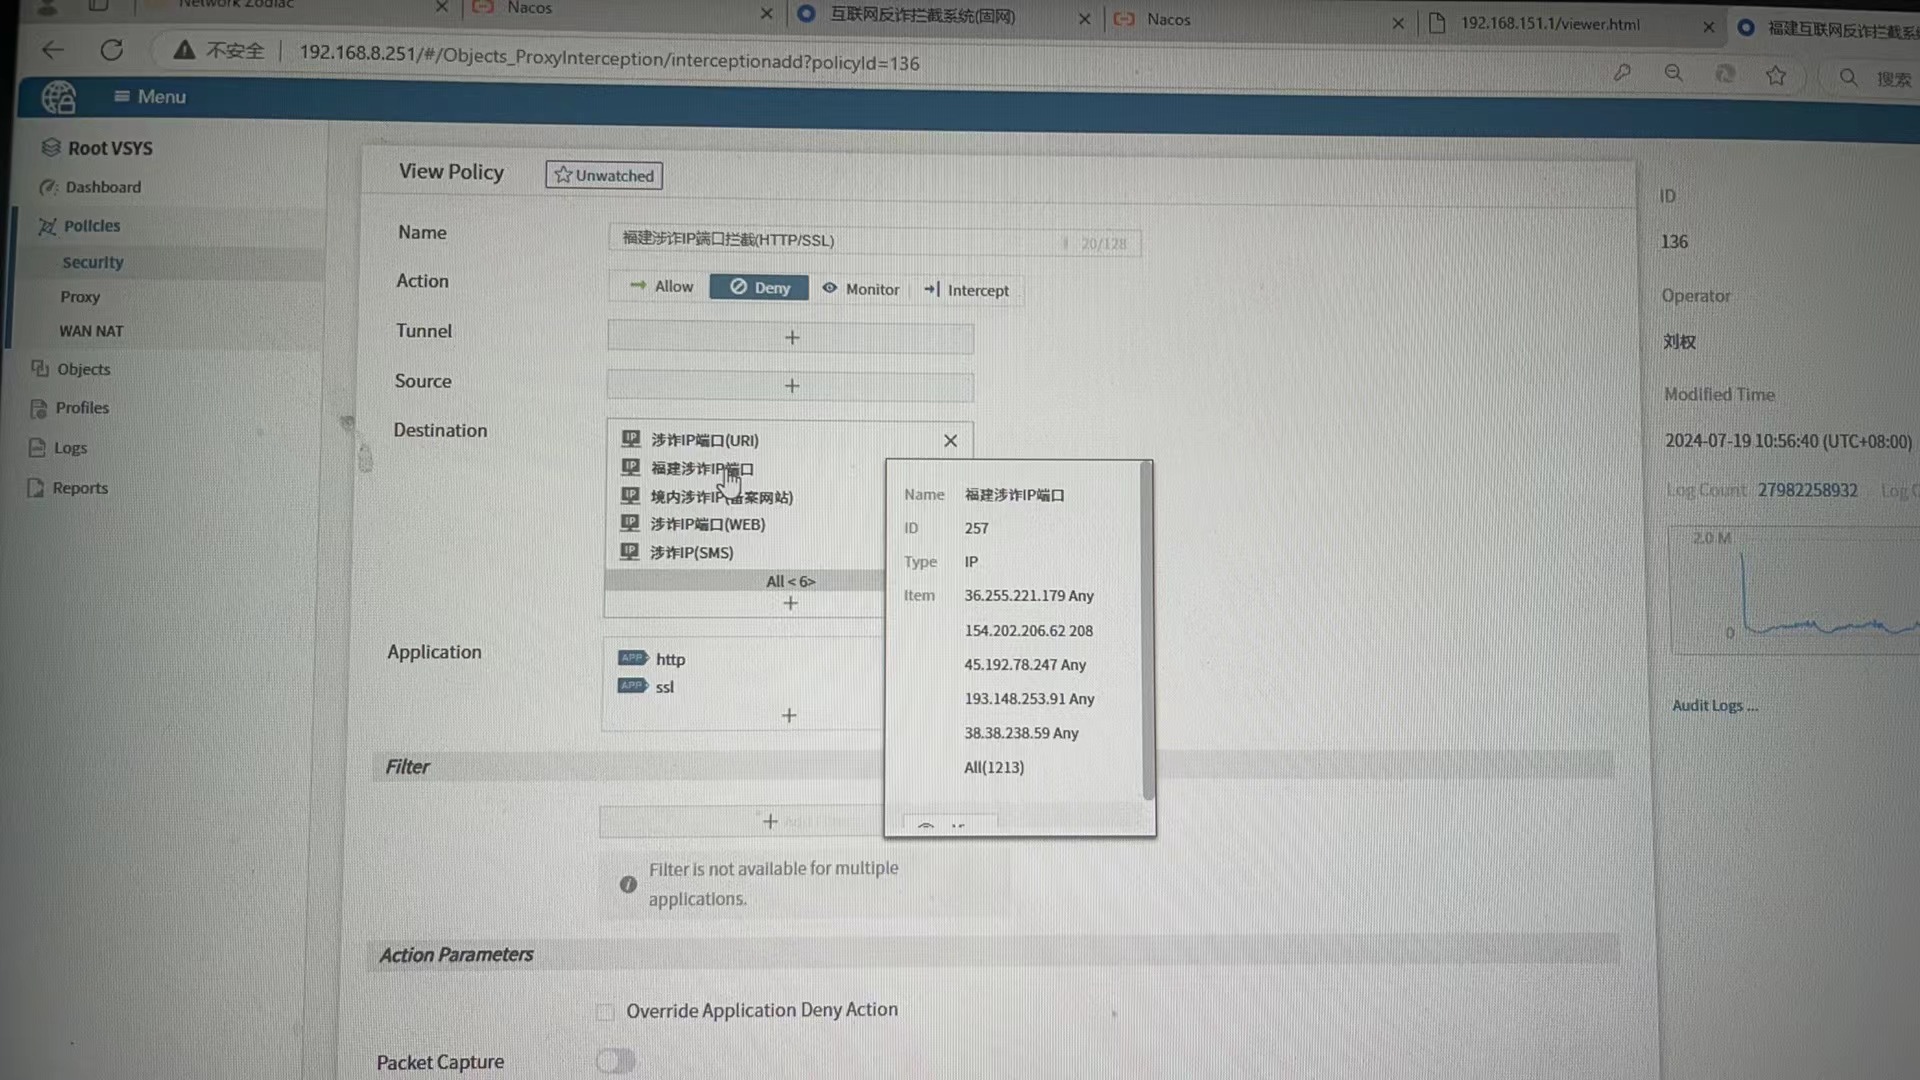Add a Tunnel with the plus row
Viewport: 1920px width, 1080px height.
(791, 338)
